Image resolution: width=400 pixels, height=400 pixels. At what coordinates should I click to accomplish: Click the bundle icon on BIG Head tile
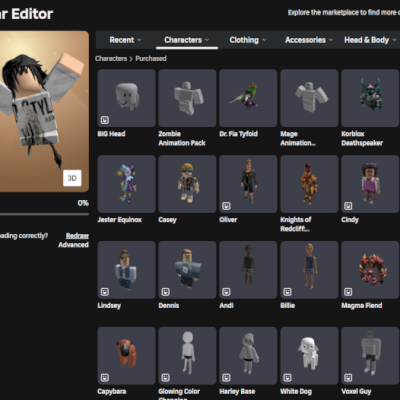[x=105, y=120]
